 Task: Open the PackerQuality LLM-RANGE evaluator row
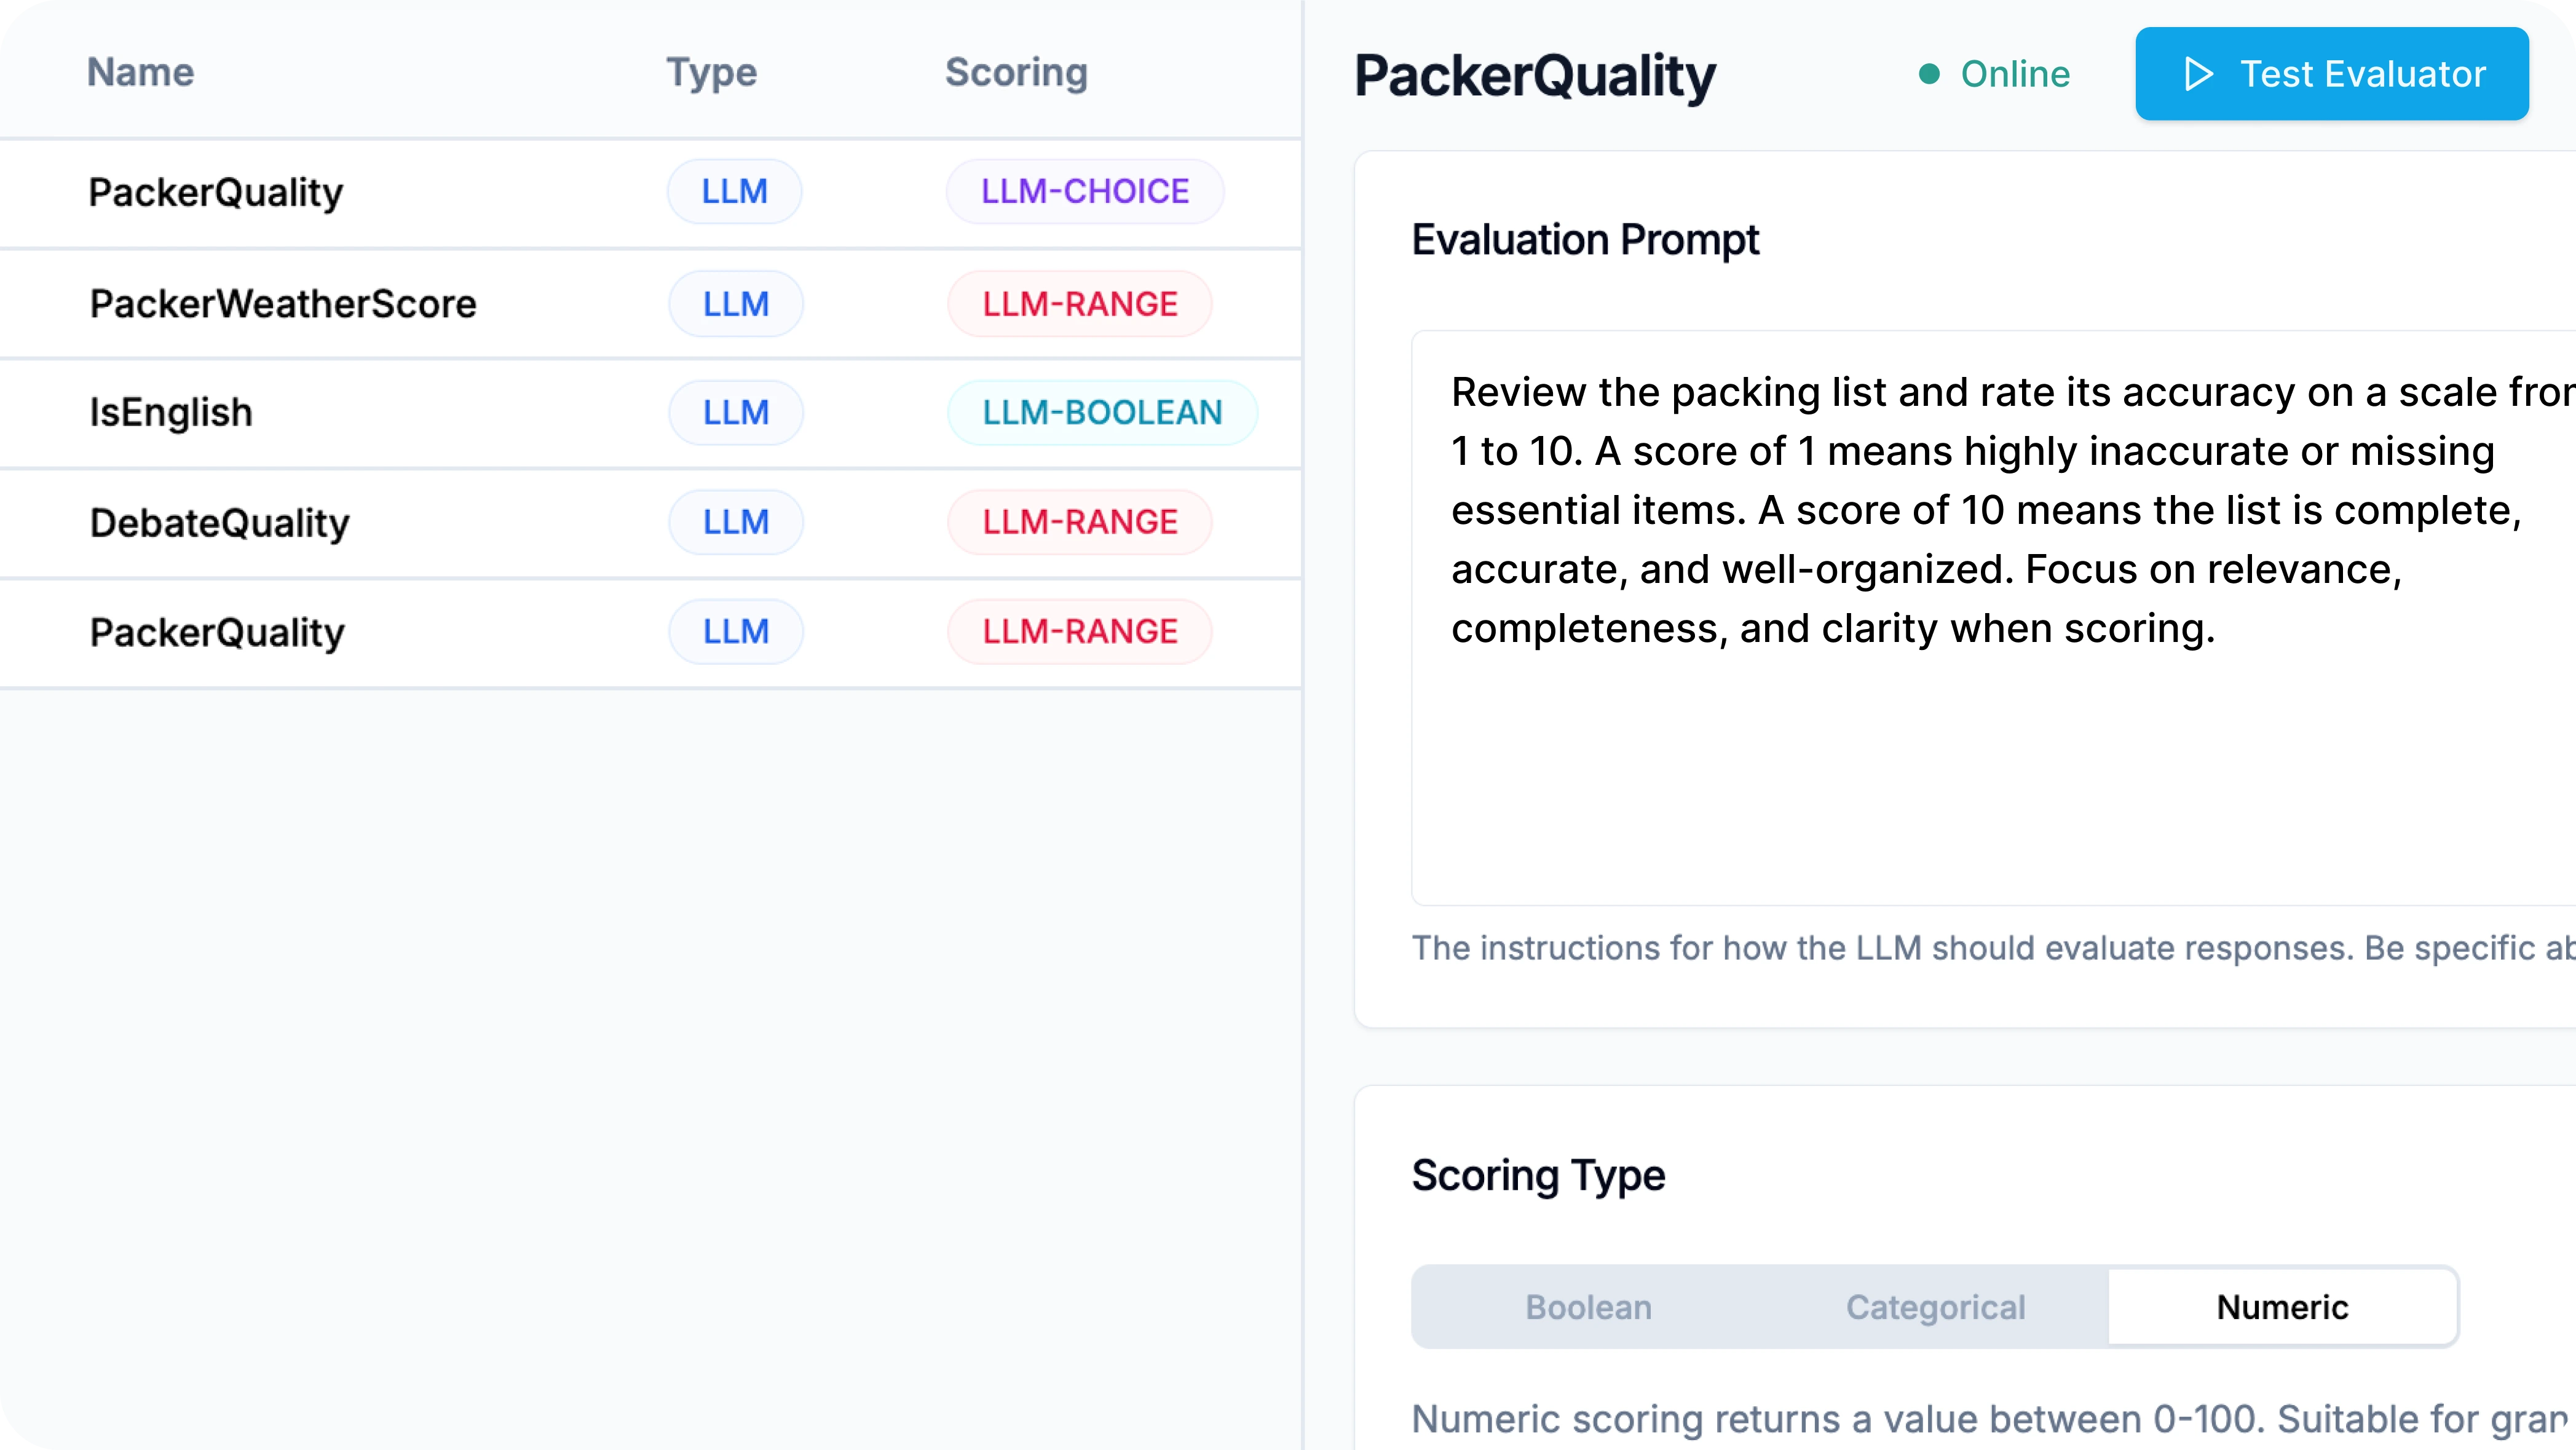pos(650,632)
